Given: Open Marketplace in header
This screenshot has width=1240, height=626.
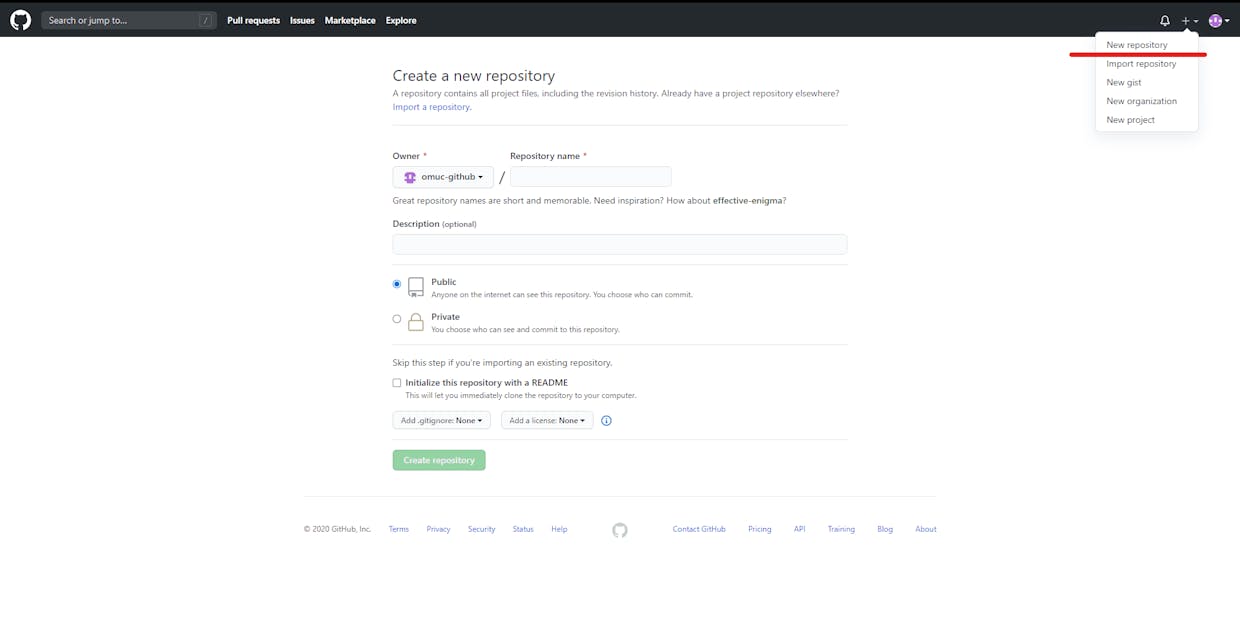Looking at the screenshot, I should (x=350, y=20).
